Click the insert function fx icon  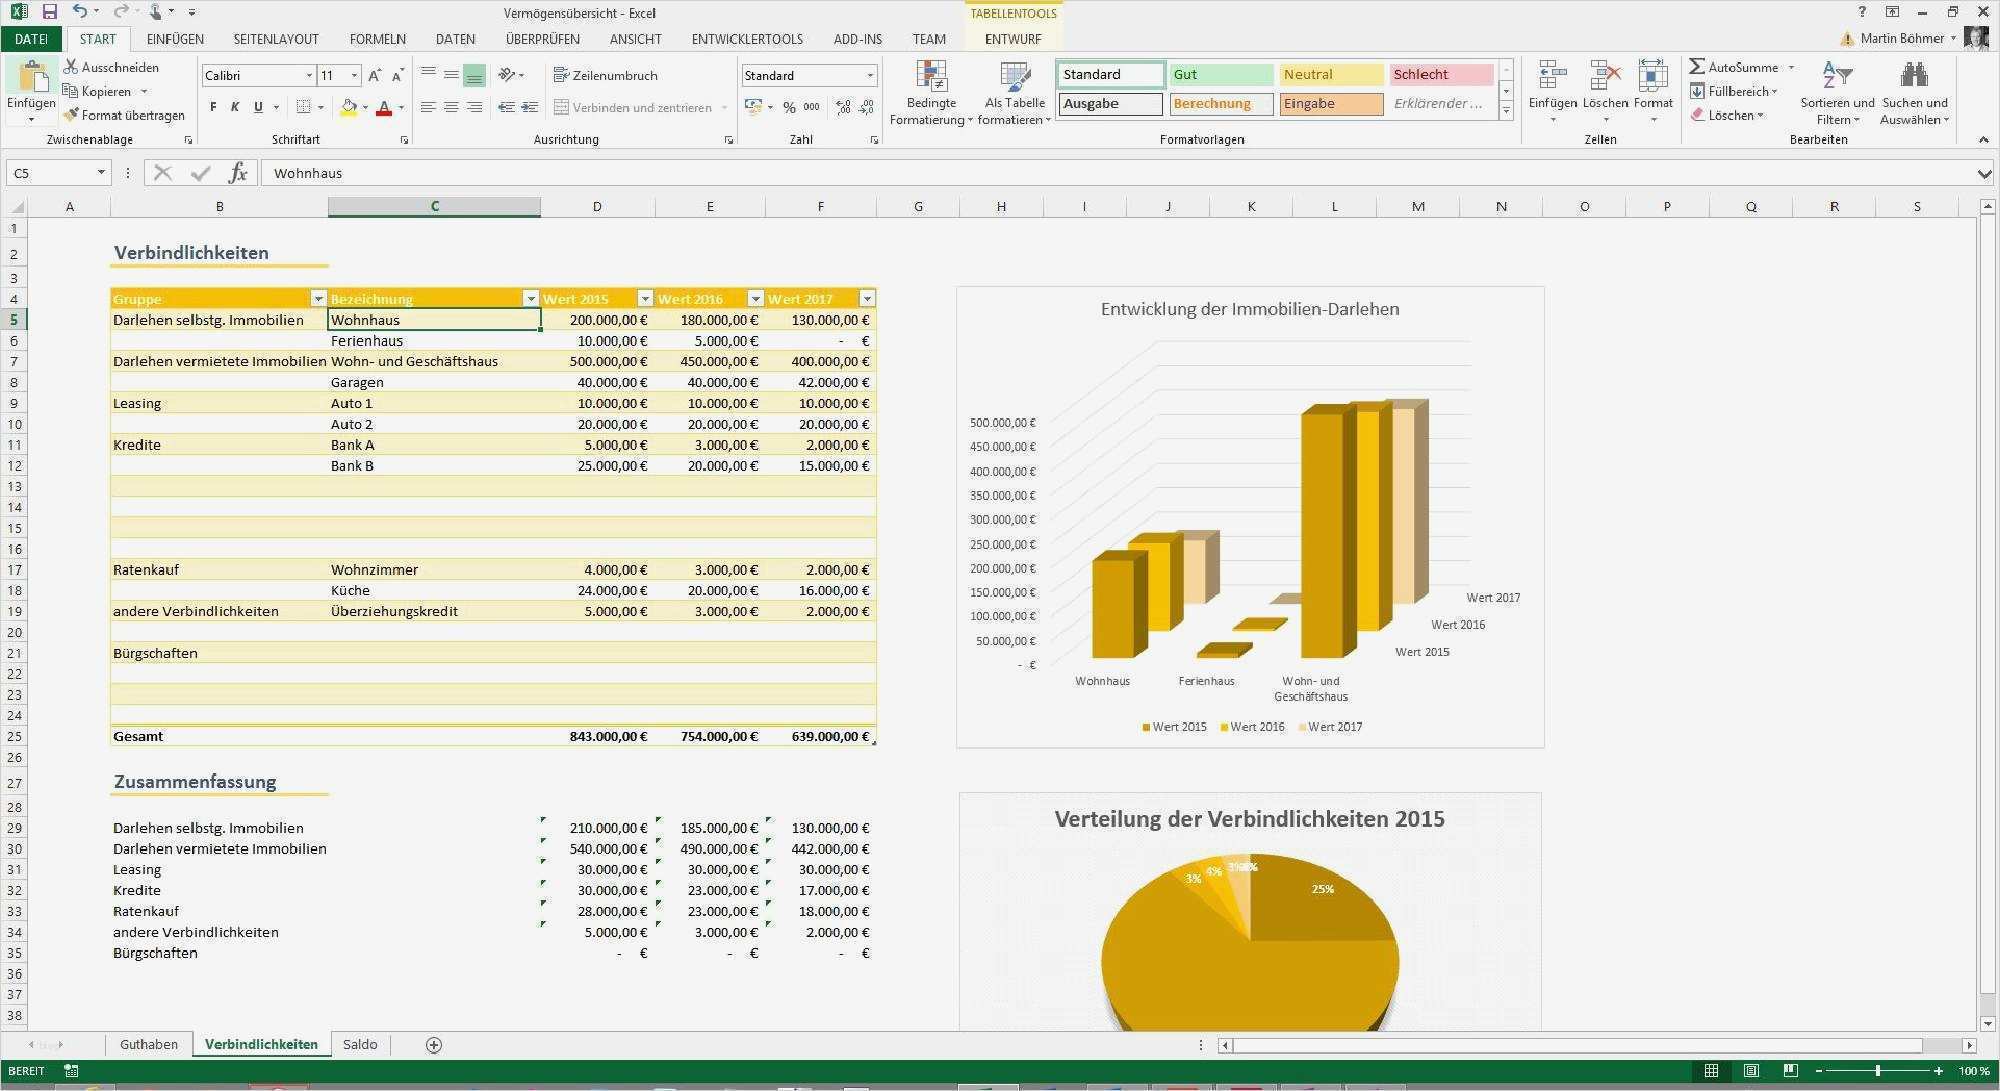(238, 173)
